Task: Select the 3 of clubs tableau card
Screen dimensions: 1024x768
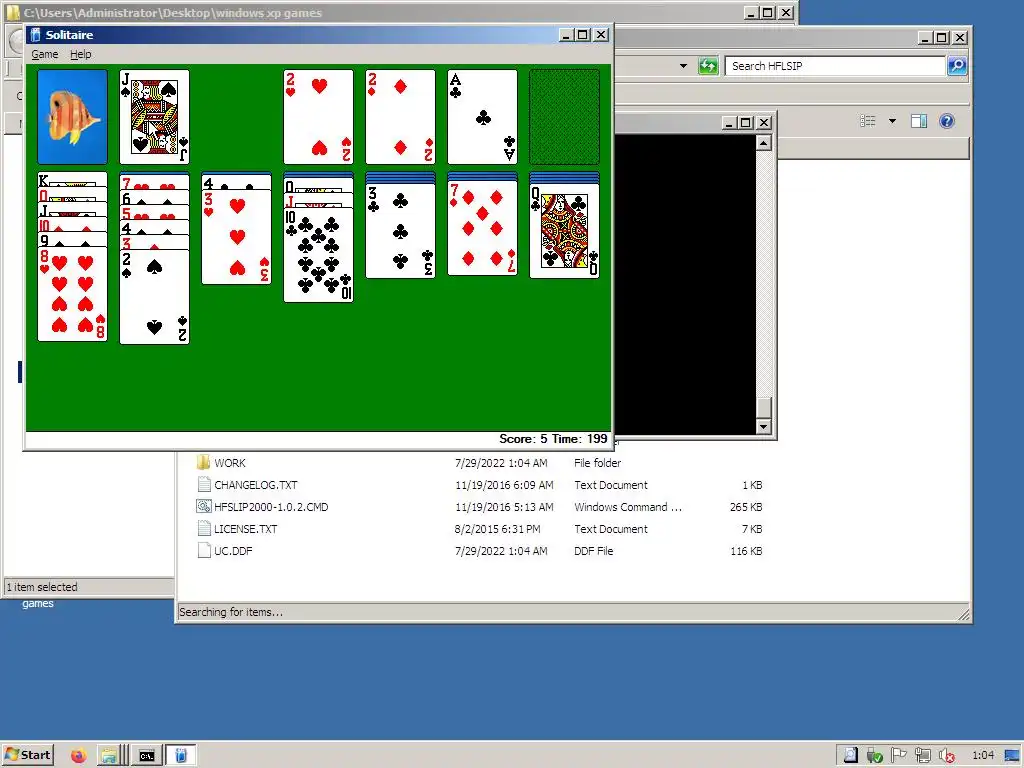Action: [x=400, y=231]
